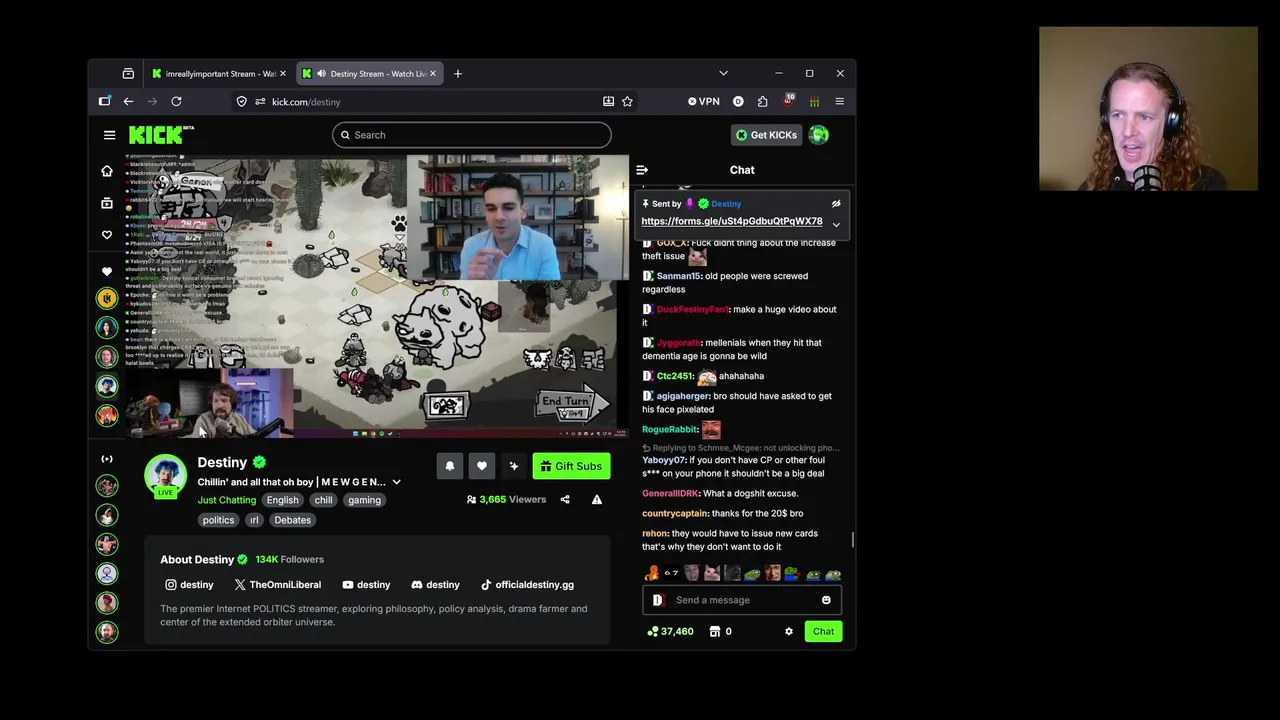Click the rehon chat username

654,534
